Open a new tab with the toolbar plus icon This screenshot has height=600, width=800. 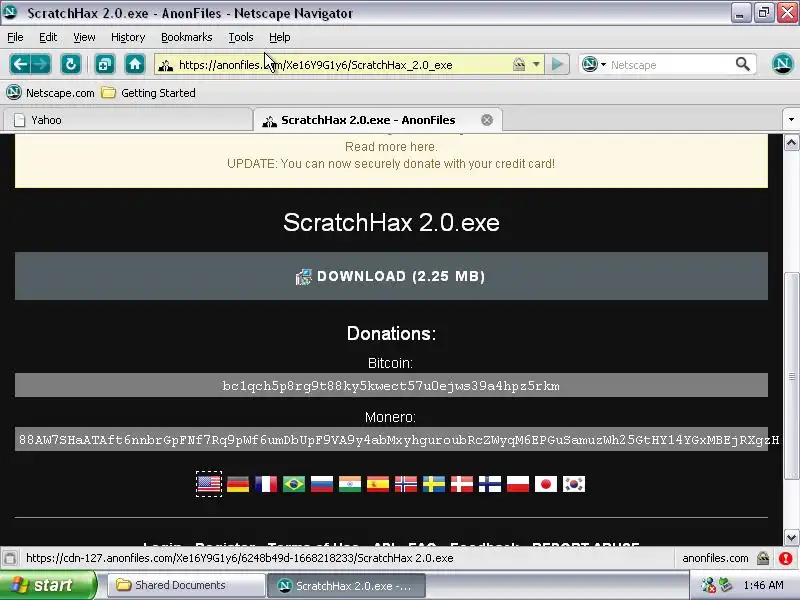(x=105, y=64)
